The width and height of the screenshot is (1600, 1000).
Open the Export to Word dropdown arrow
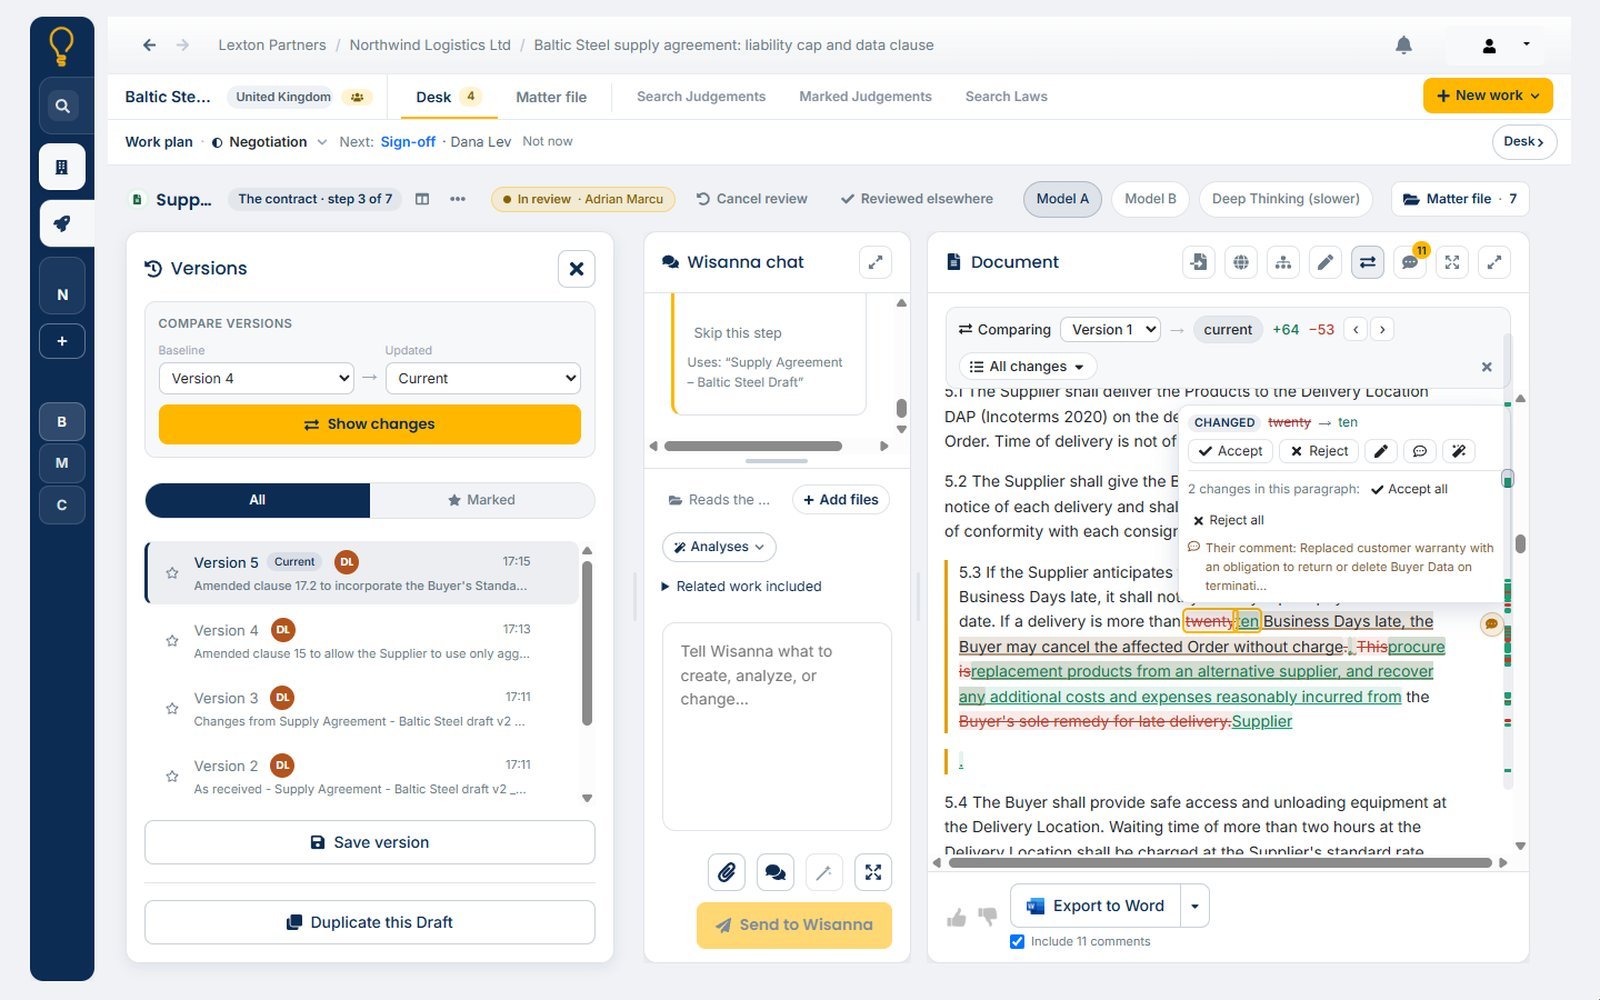1195,906
